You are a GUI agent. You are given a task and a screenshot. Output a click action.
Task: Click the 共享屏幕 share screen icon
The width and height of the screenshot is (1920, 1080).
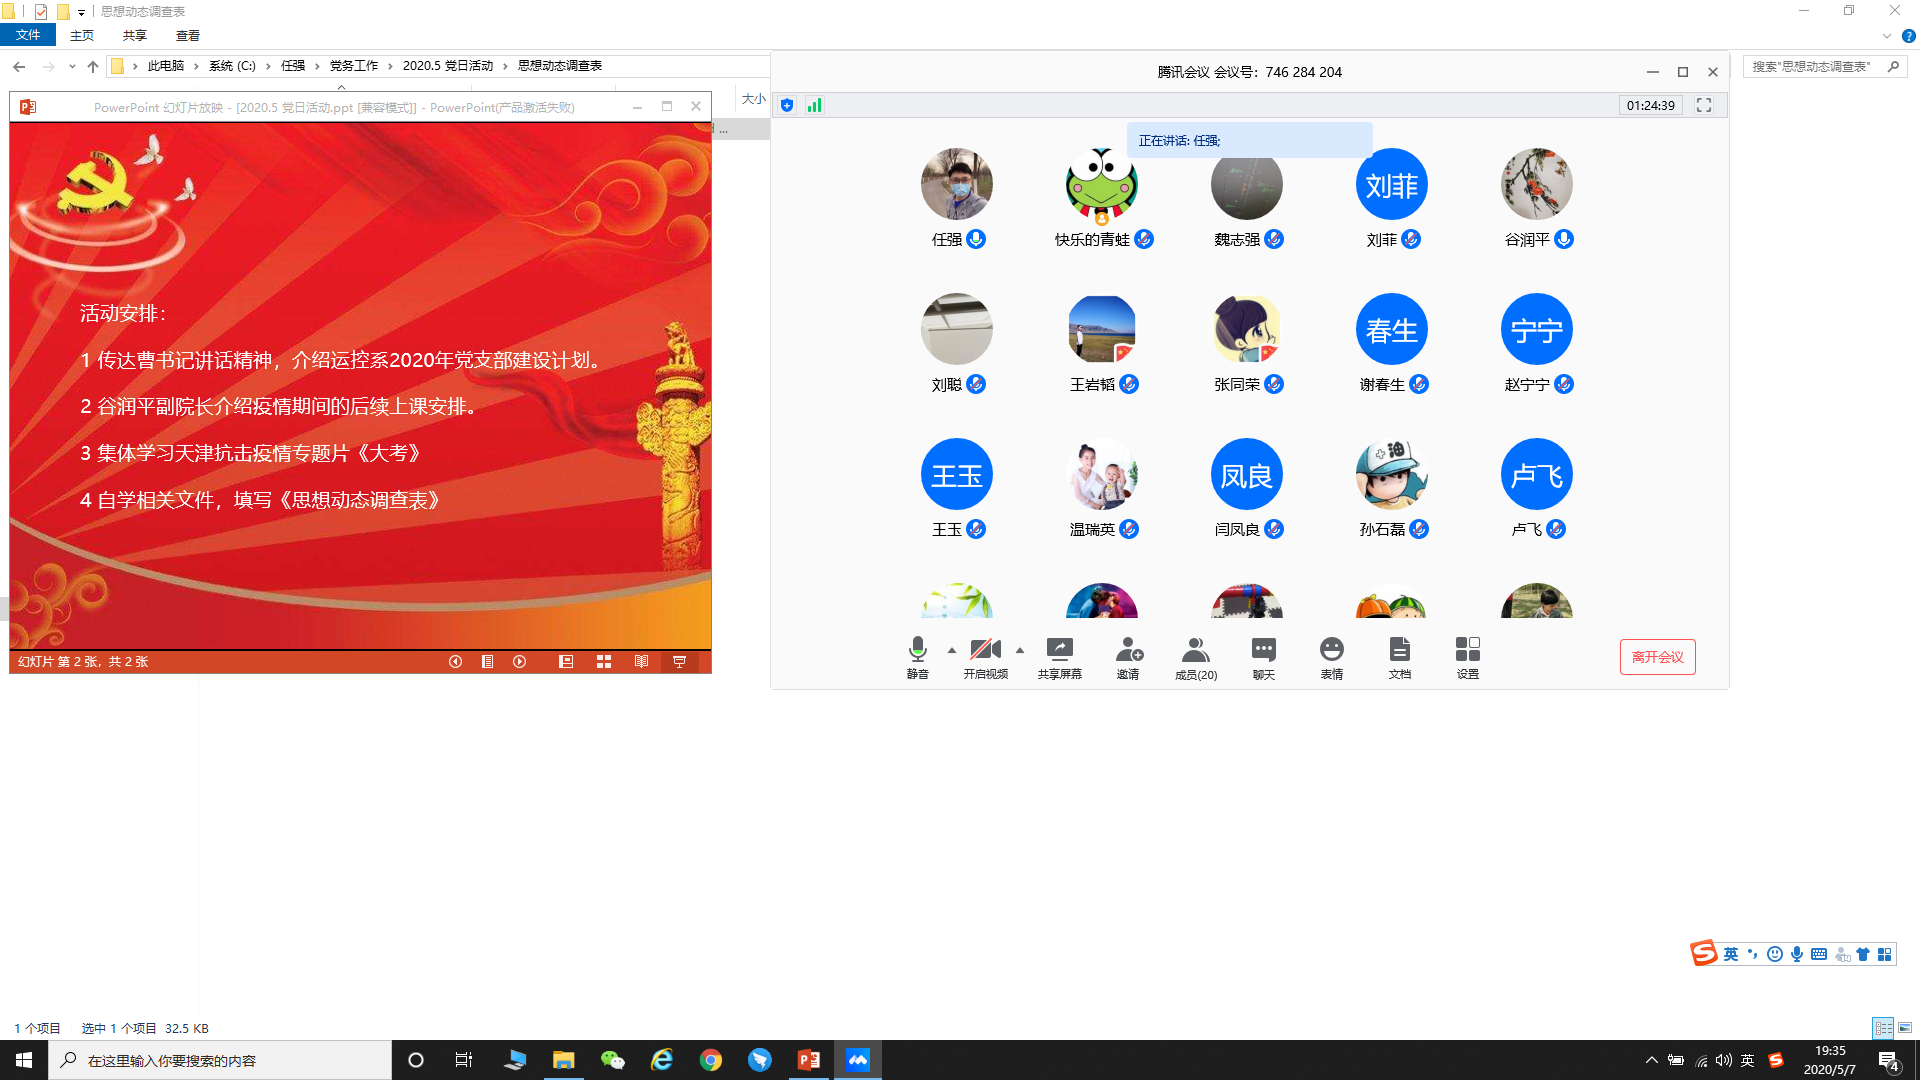[1059, 651]
